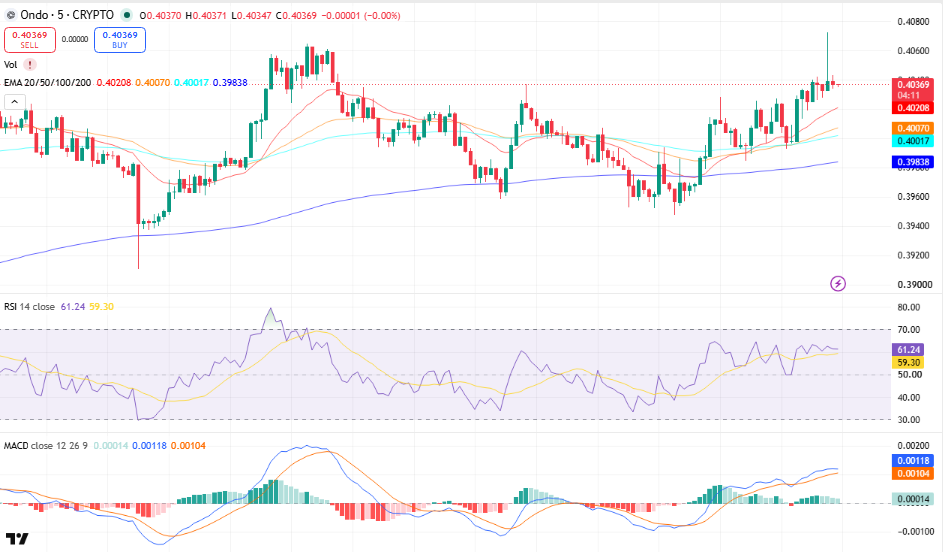The image size is (943, 552).
Task: Click the orange EMA 50 tag 0.40070
Action: point(913,128)
